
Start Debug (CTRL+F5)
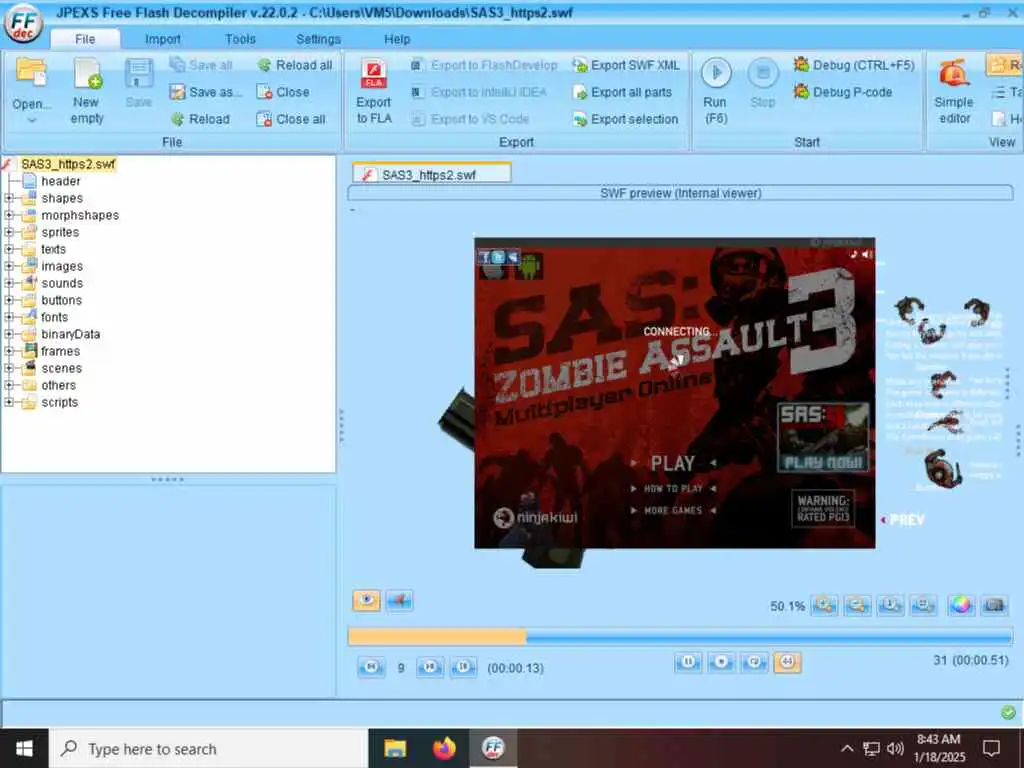(854, 65)
